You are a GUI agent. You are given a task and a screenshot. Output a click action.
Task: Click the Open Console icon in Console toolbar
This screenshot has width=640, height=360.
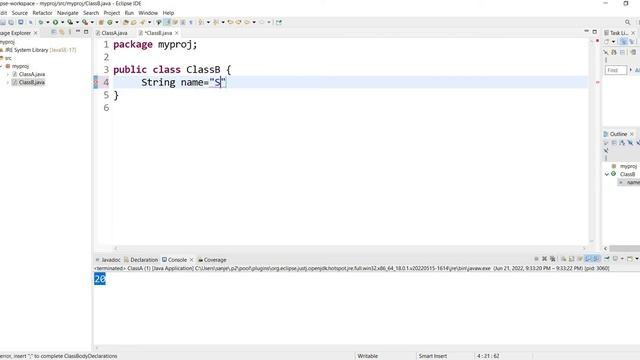[x=630, y=259]
